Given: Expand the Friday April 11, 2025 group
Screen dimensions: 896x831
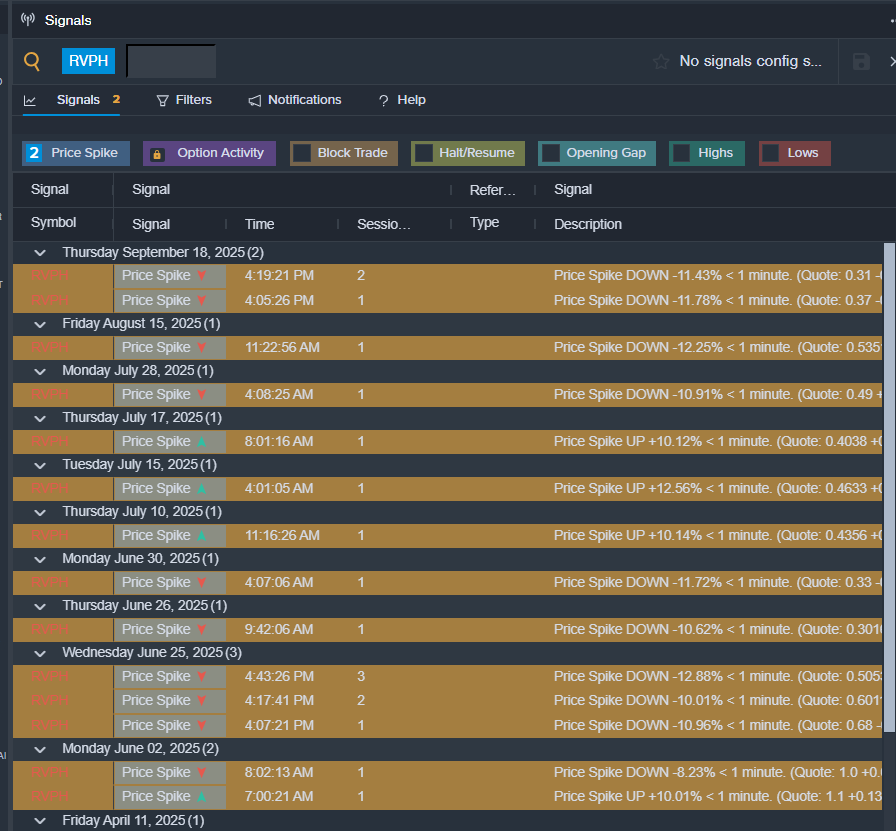Looking at the screenshot, I should (40, 820).
